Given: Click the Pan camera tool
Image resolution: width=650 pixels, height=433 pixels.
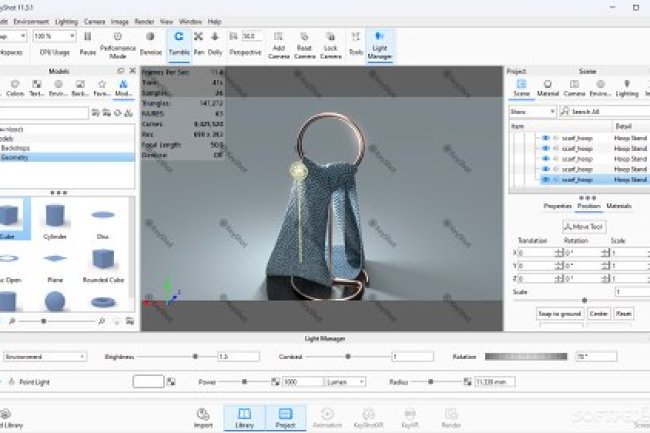Looking at the screenshot, I should (200, 42).
